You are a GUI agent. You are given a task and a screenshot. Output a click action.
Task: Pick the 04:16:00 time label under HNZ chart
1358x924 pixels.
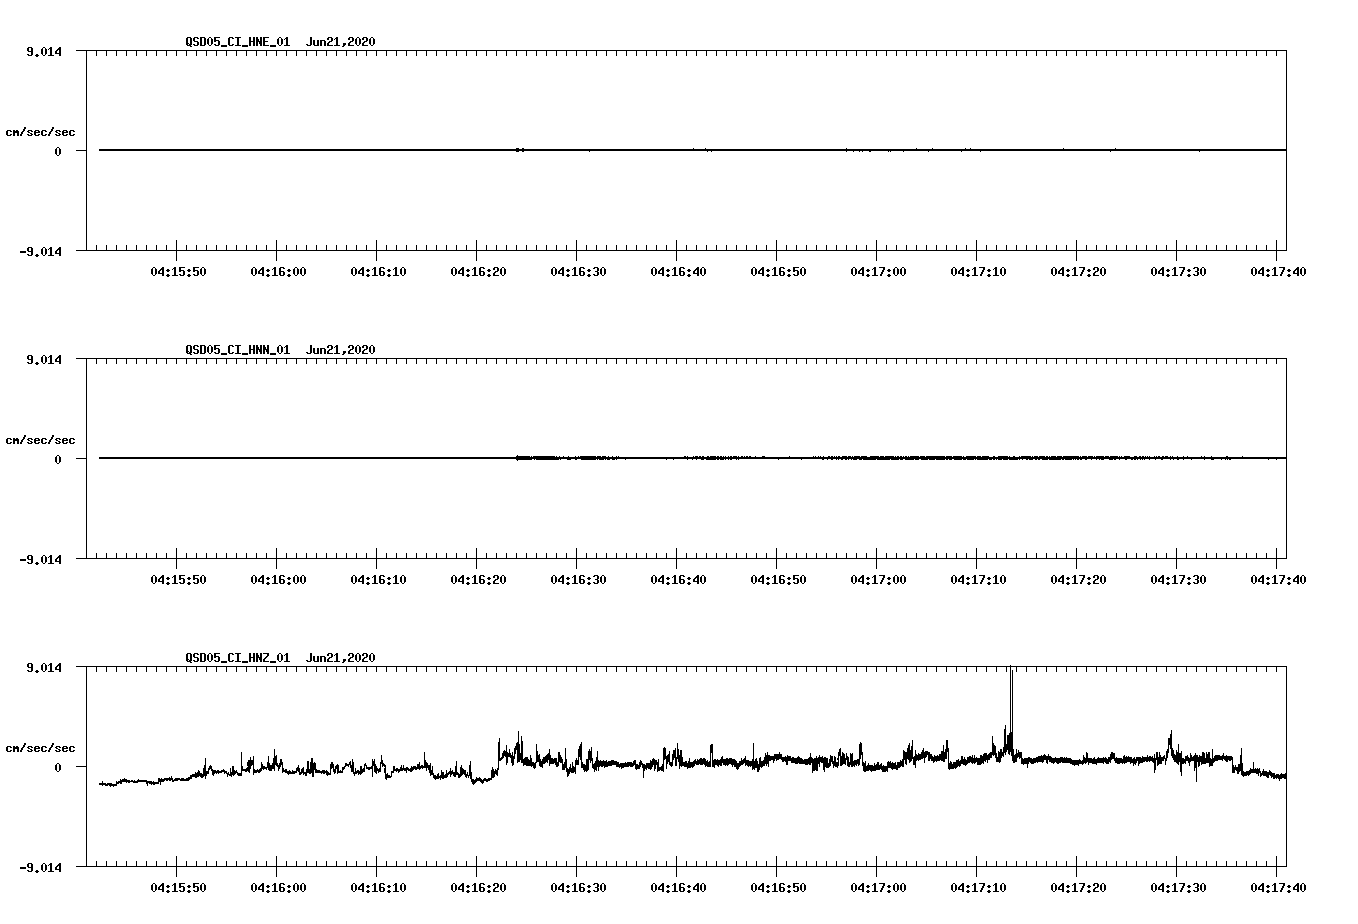tap(278, 887)
